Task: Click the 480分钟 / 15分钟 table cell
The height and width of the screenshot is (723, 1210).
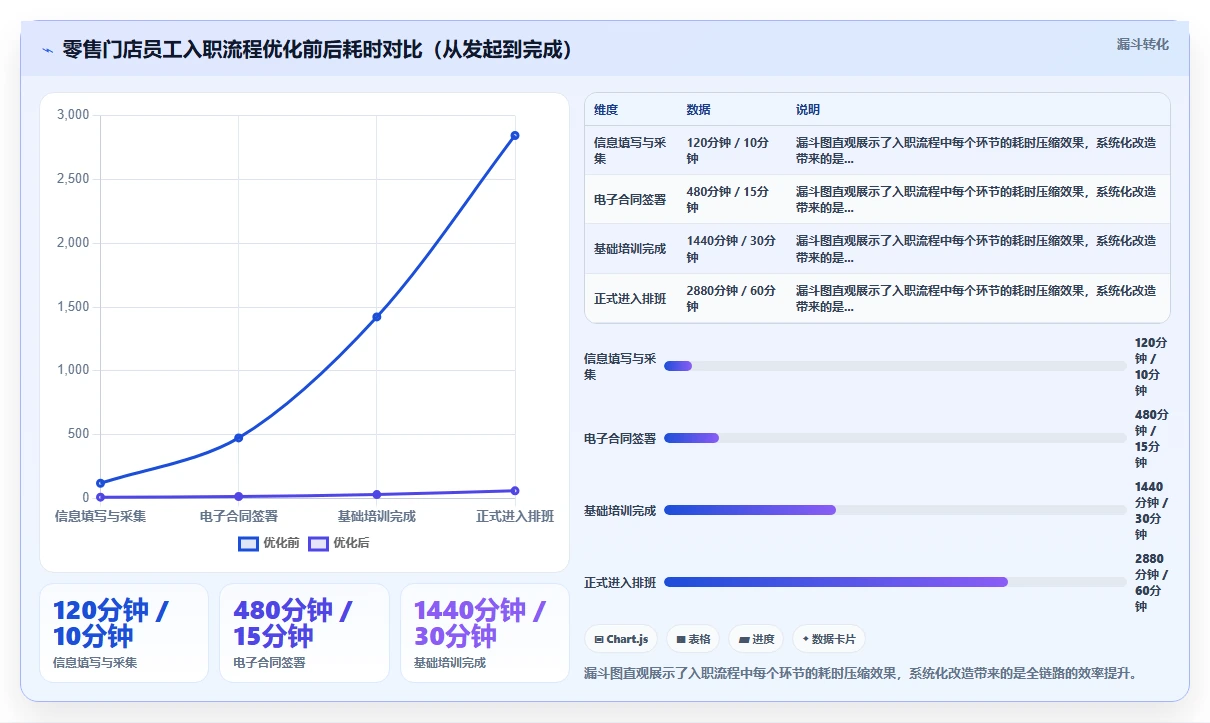Action: point(730,200)
